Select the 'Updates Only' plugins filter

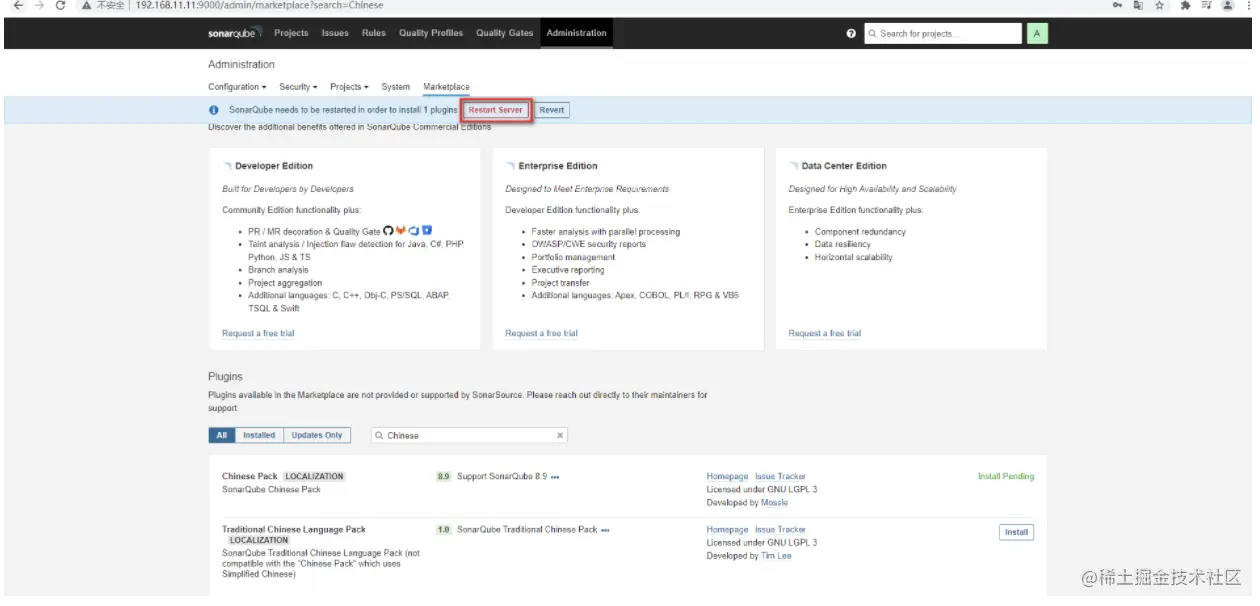point(317,435)
